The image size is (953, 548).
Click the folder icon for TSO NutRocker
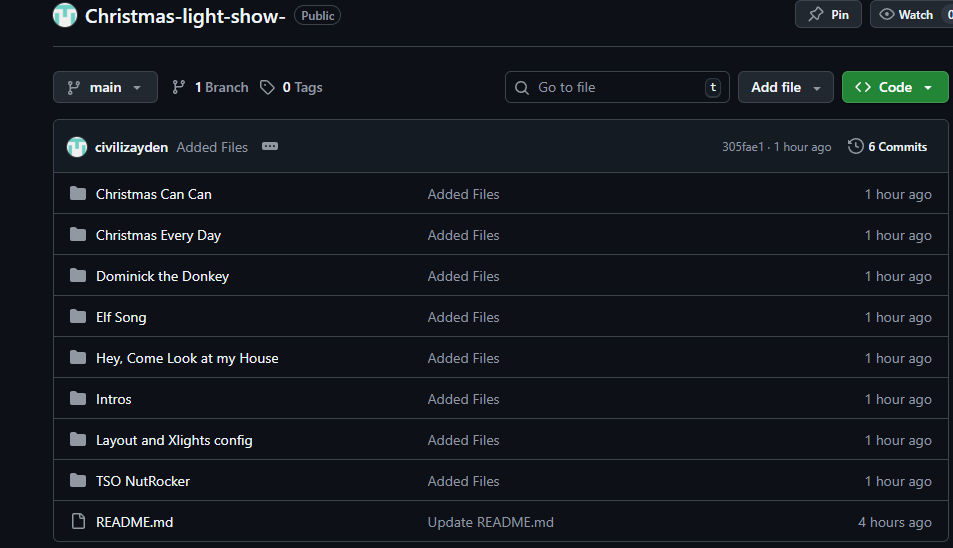(x=78, y=481)
